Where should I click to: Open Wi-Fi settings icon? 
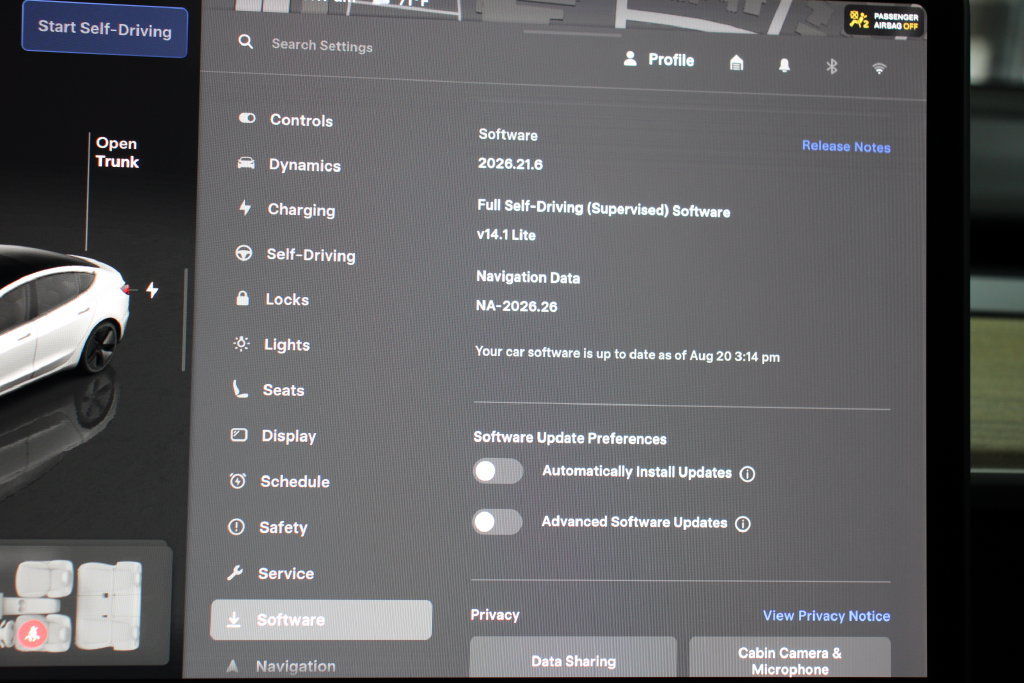point(880,68)
